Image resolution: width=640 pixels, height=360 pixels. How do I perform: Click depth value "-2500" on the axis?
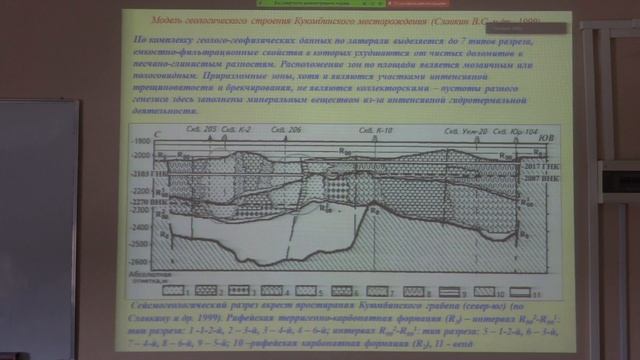point(139,244)
